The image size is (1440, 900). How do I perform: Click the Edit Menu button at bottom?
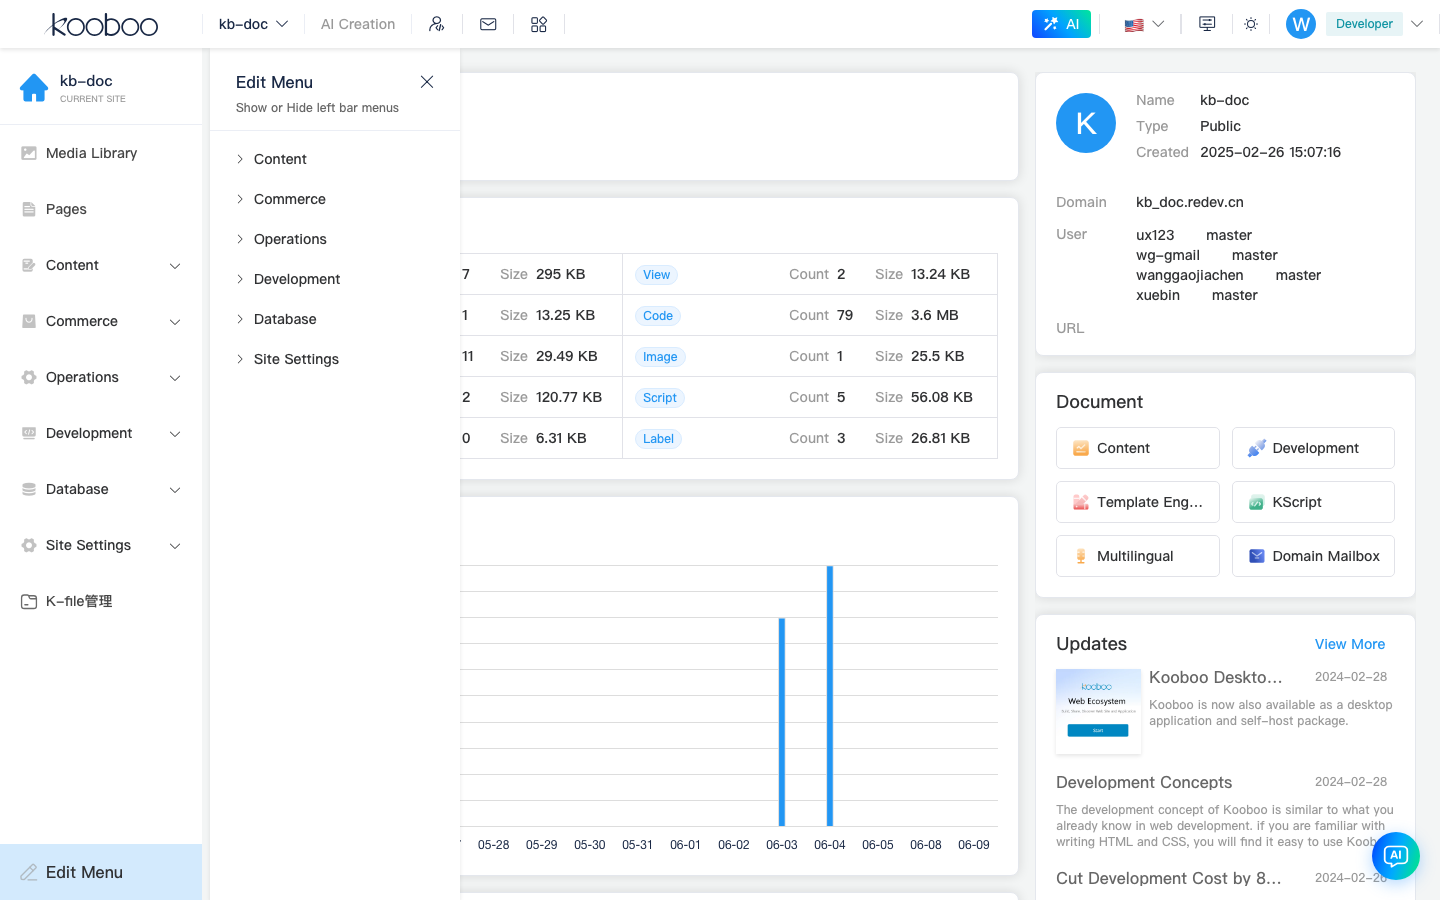pos(101,872)
